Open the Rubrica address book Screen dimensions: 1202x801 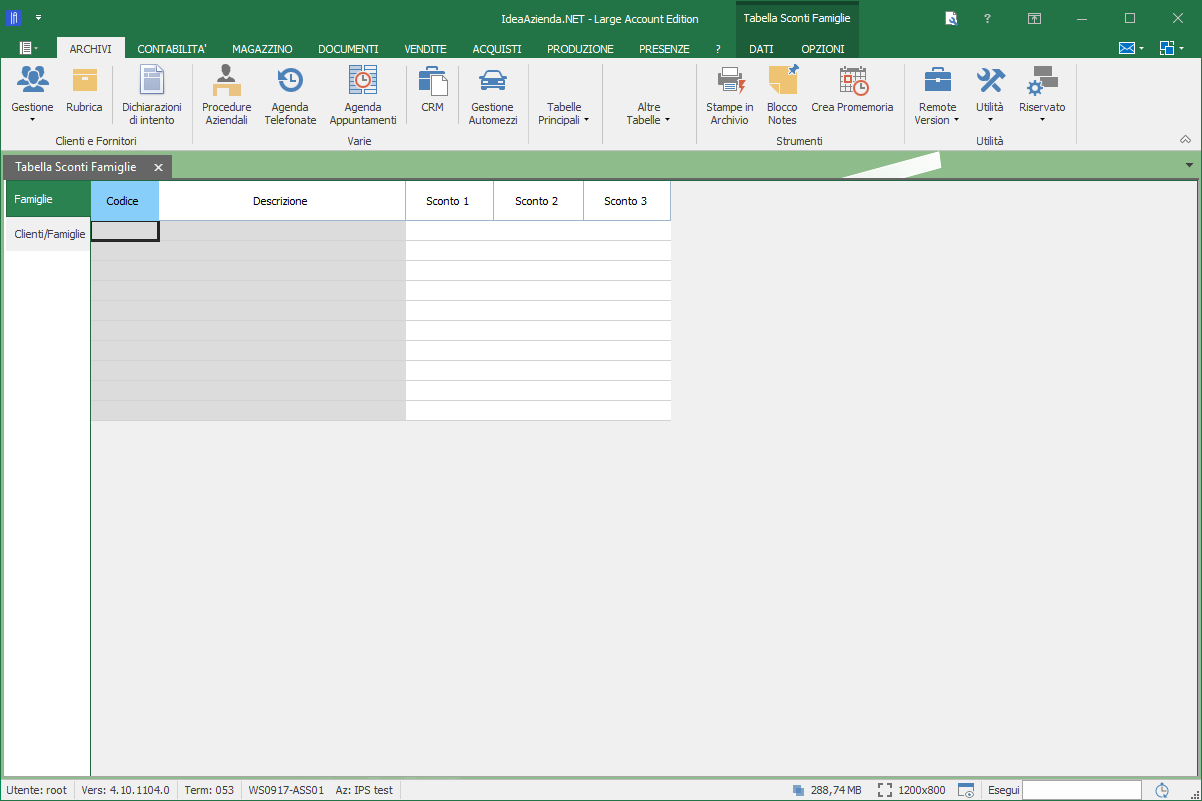(x=84, y=80)
